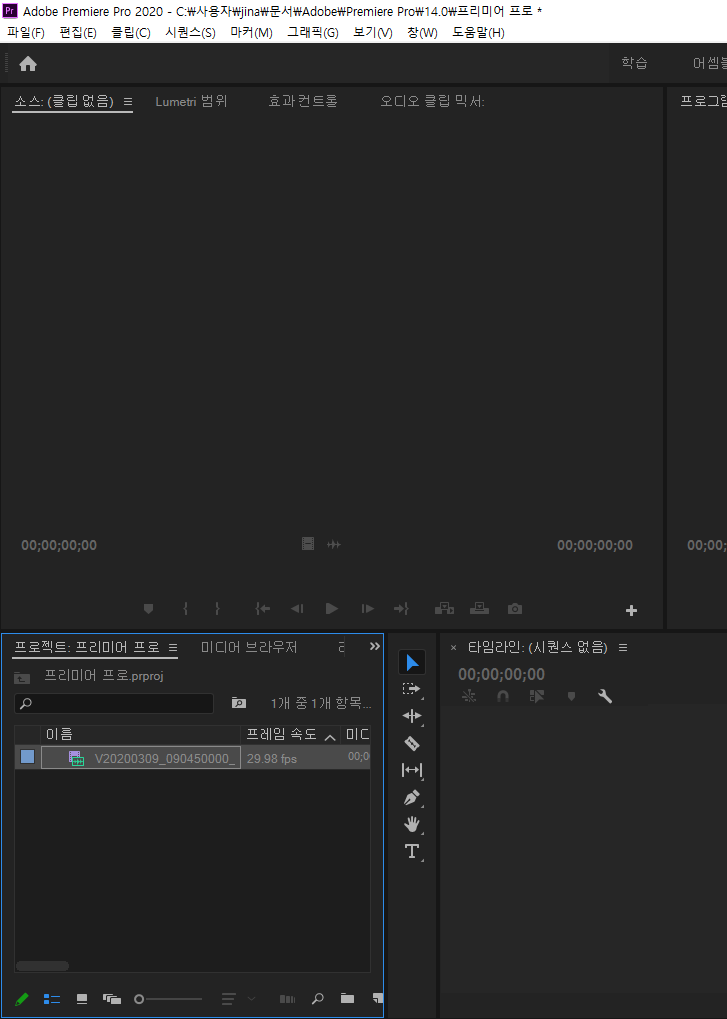Open the 도움말(H) menu
Screen dimensions: 727x1019
point(478,32)
